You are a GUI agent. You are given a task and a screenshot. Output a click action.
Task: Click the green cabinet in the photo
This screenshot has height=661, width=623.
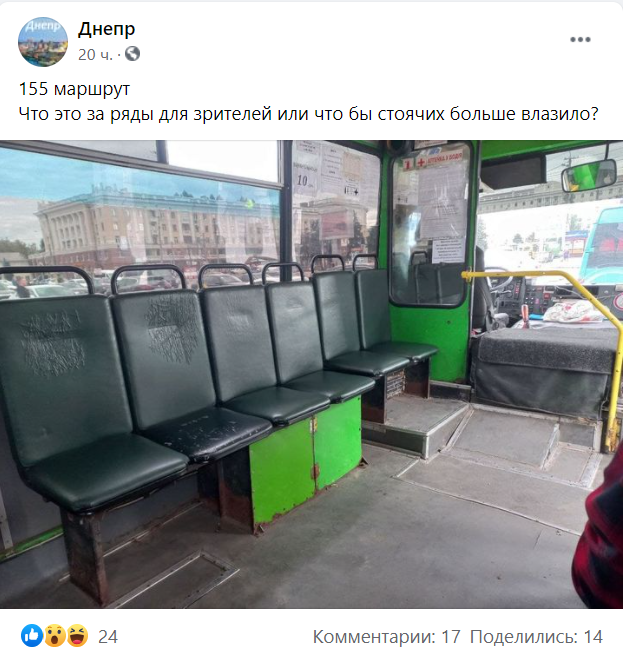(306, 461)
